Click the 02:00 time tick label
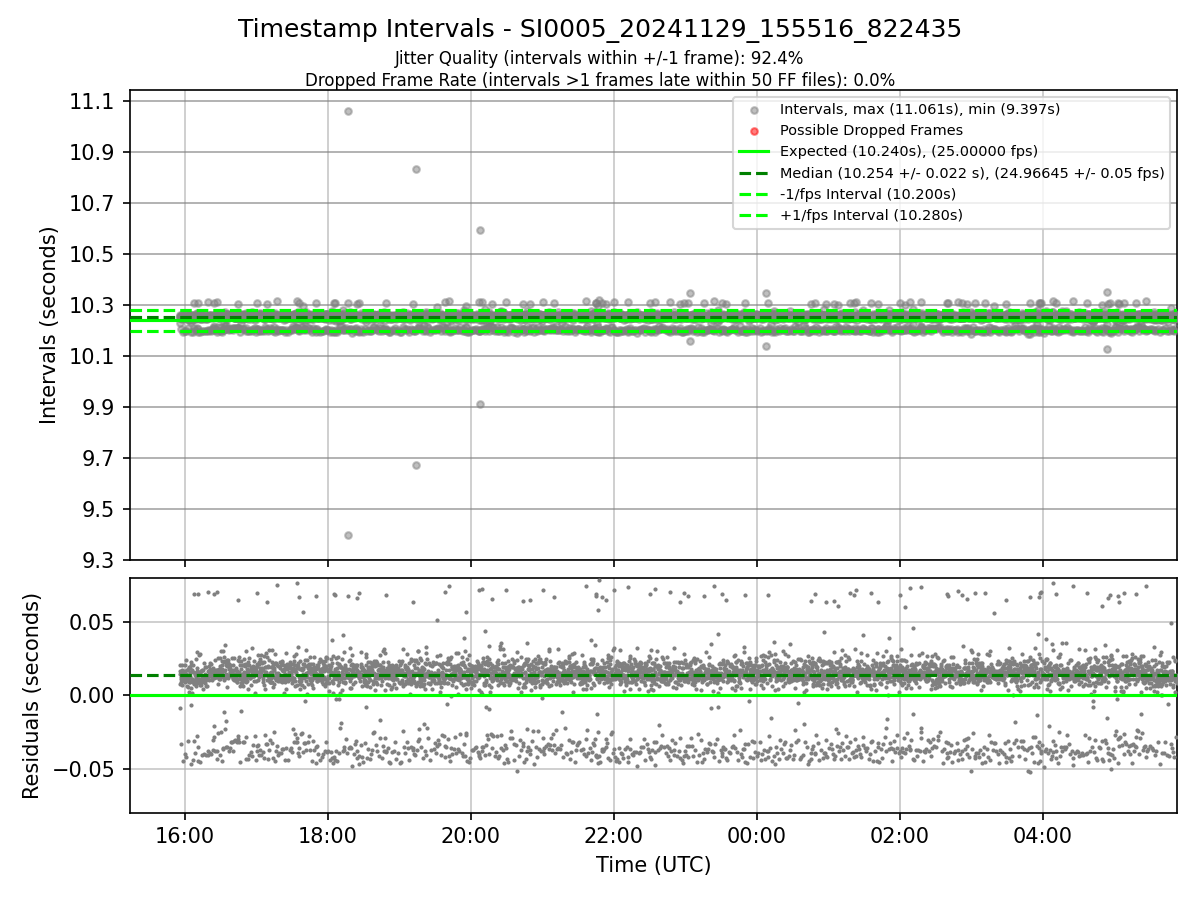Screen dimensions: 1200x900 (899, 834)
